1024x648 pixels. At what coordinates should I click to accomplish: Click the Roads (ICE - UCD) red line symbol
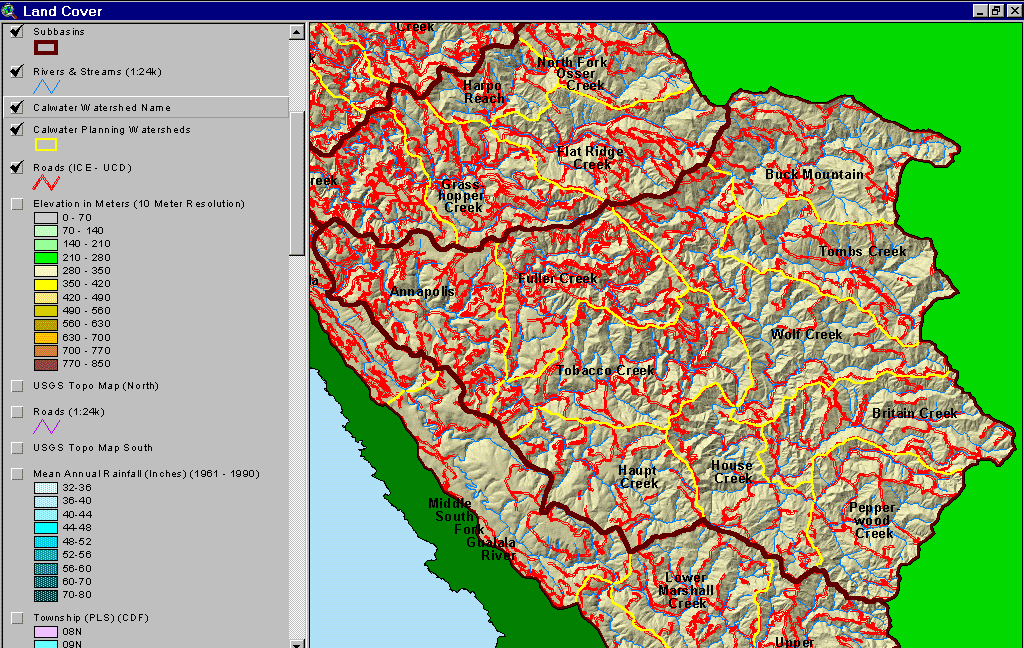(46, 182)
